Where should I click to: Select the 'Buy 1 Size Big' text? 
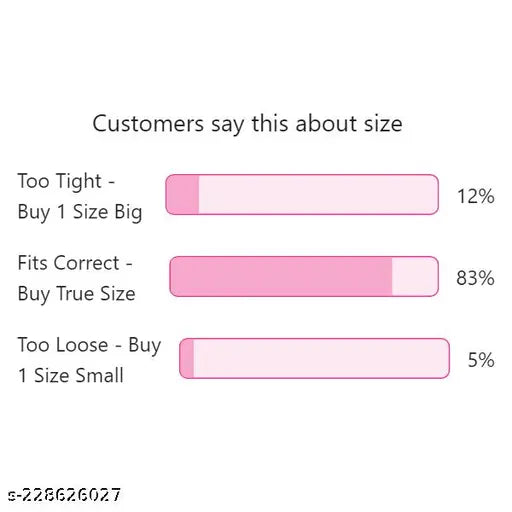click(x=80, y=213)
